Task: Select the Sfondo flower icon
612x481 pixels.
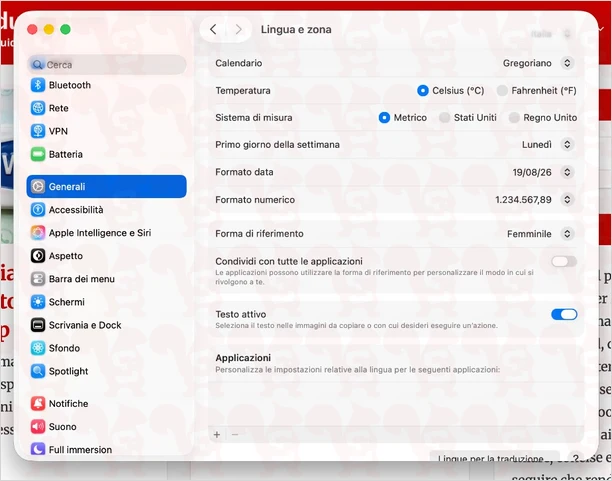Action: 38,348
